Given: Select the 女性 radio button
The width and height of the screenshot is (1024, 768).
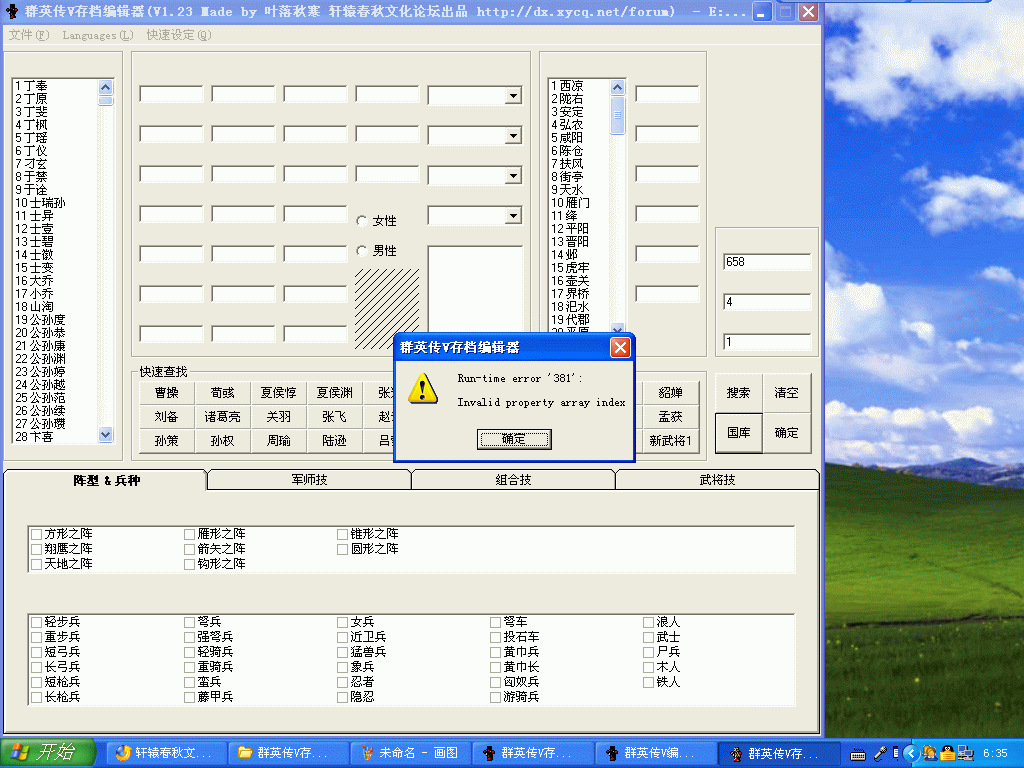Looking at the screenshot, I should point(362,221).
